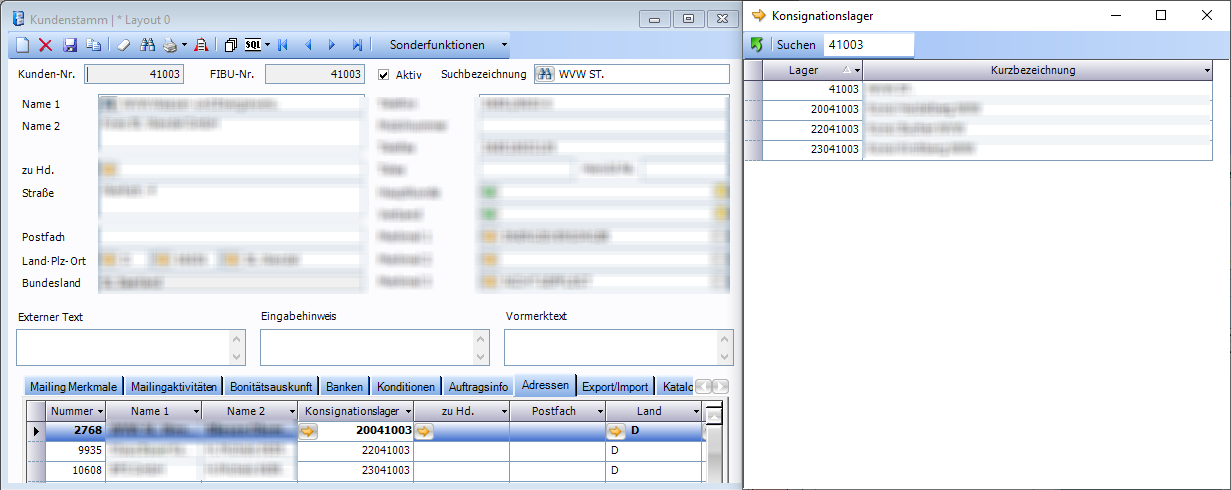Open the Bonitätsauskunft tab

point(271,387)
